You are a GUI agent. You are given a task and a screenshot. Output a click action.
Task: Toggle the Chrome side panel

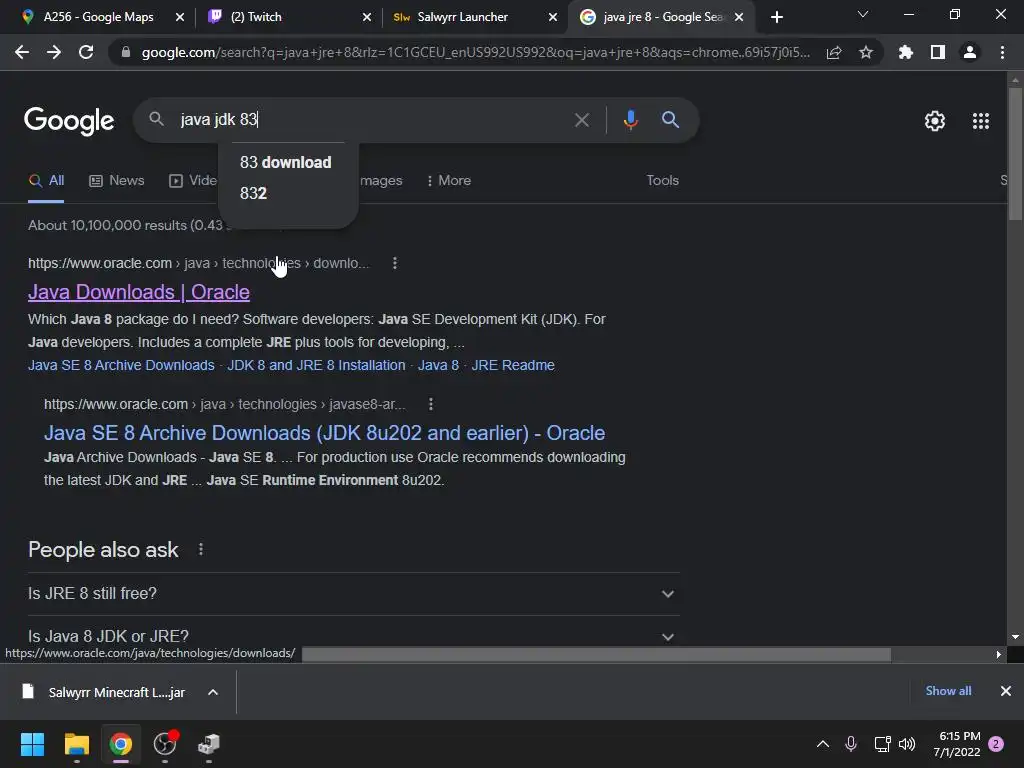(x=938, y=52)
